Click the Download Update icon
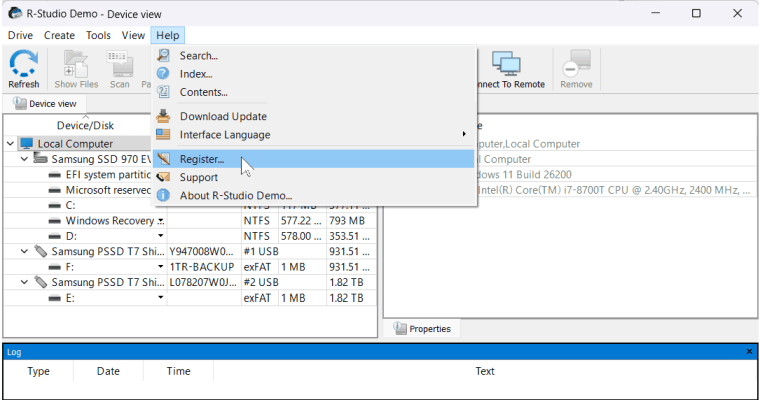760x400 pixels. pyautogui.click(x=163, y=116)
